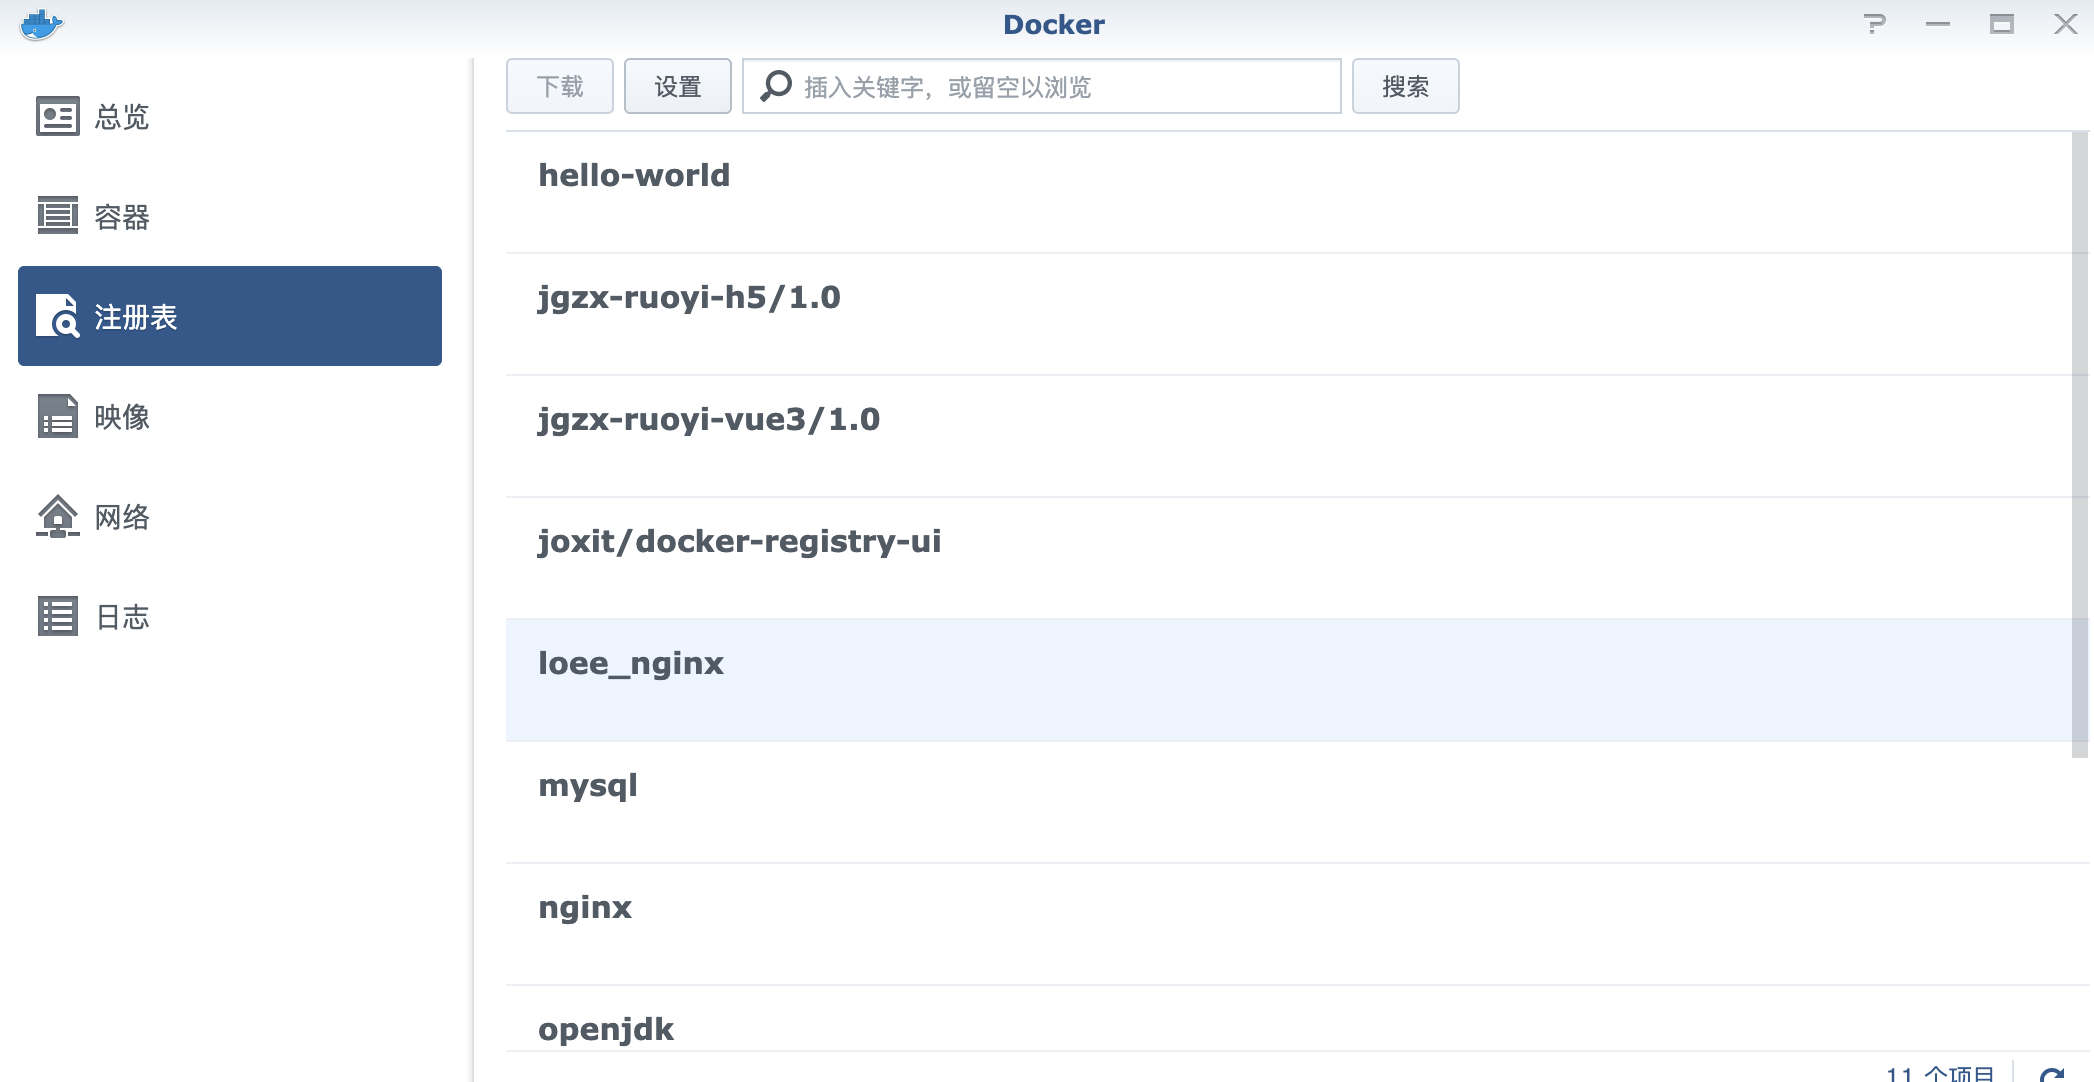Screen dimensions: 2094x1082
Task: Click the 下载 (Download) button
Action: pos(559,86)
